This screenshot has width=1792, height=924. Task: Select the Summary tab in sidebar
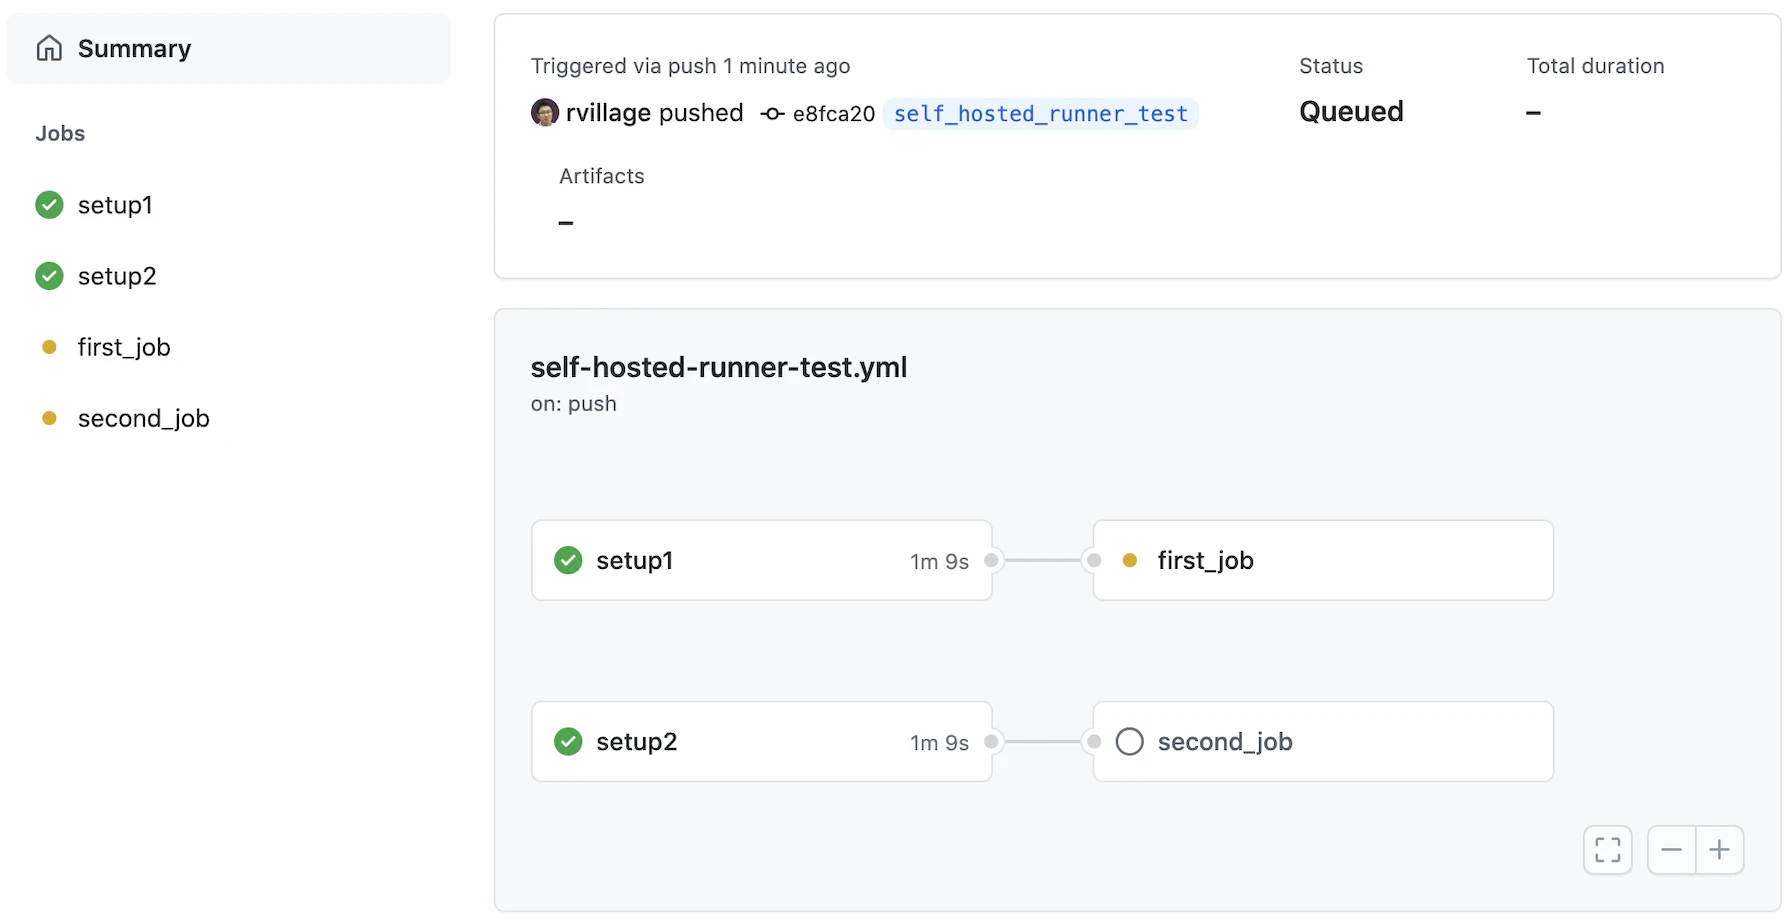click(229, 48)
